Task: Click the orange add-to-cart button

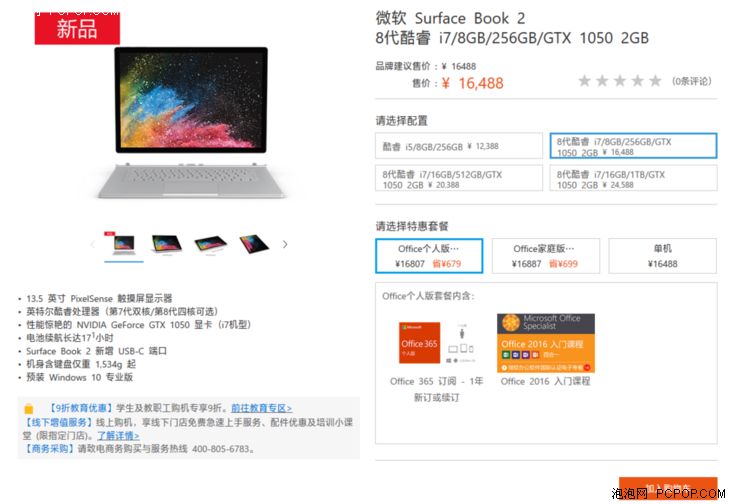Action: [668, 489]
